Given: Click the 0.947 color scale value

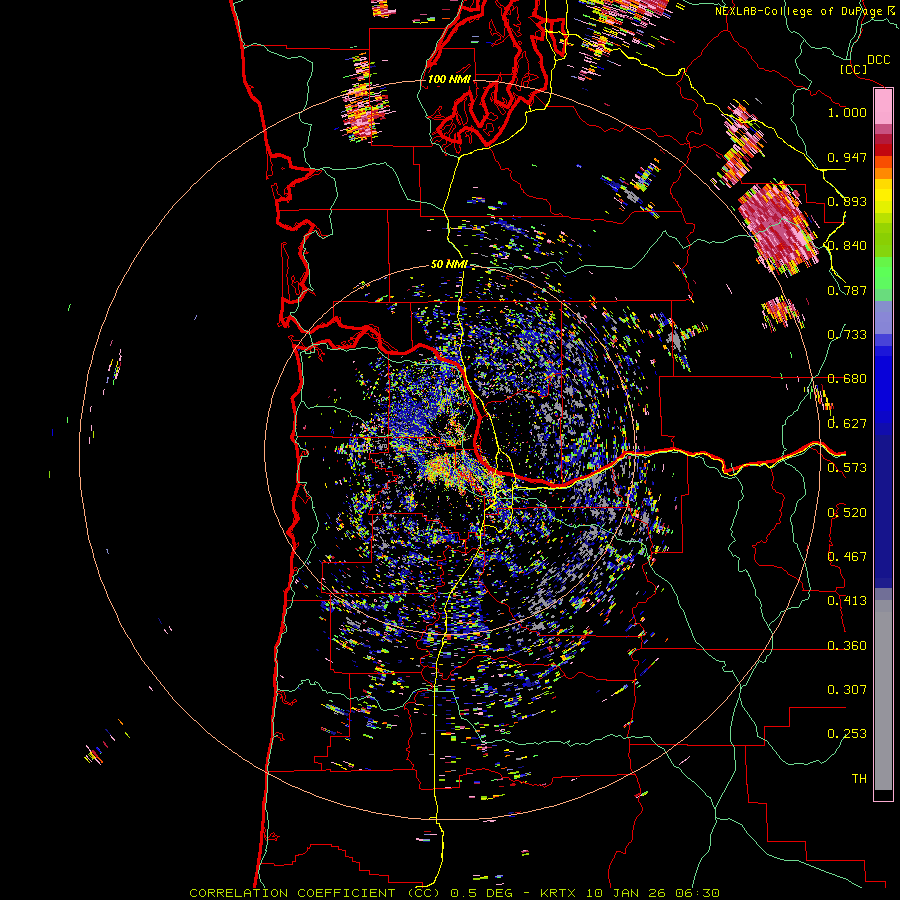Looking at the screenshot, I should (847, 157).
